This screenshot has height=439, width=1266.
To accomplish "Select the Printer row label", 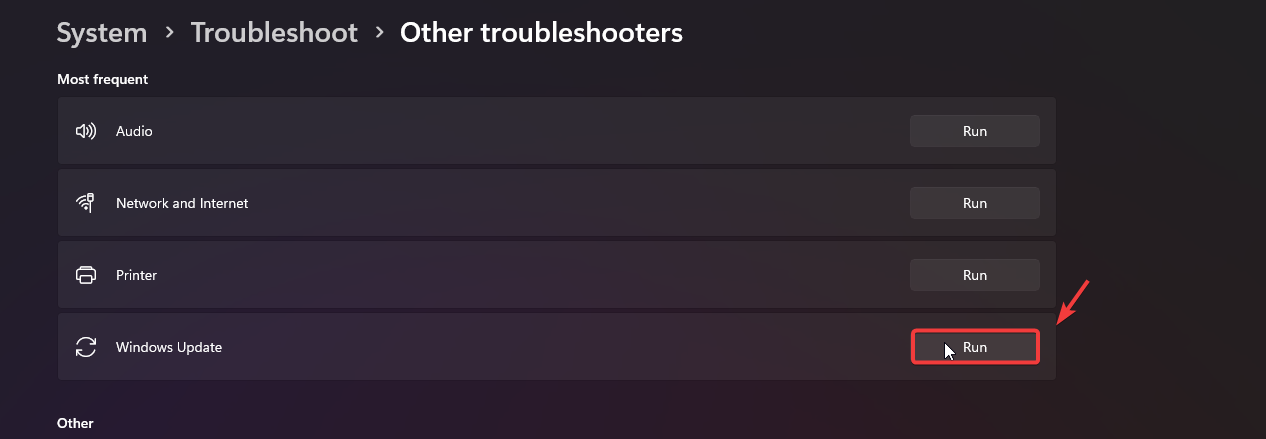I will tap(137, 275).
